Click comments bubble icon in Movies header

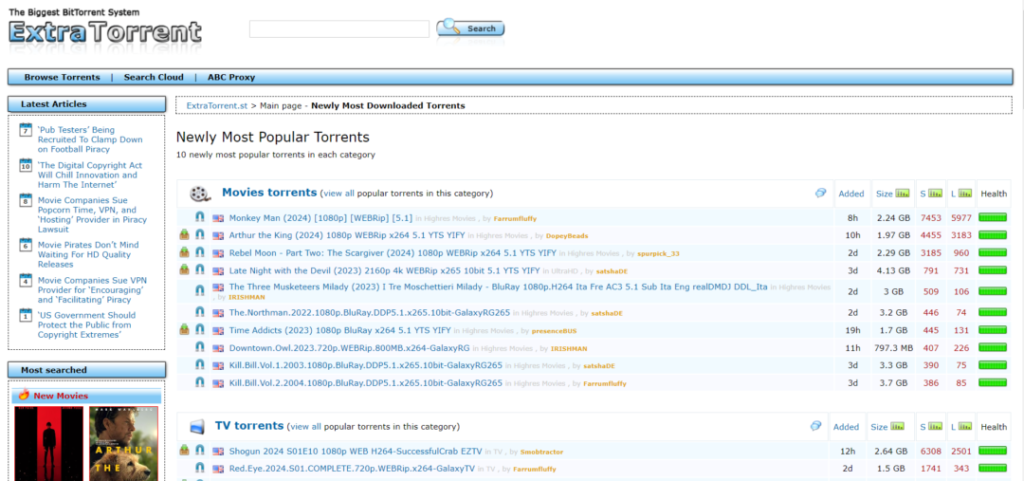pos(821,193)
